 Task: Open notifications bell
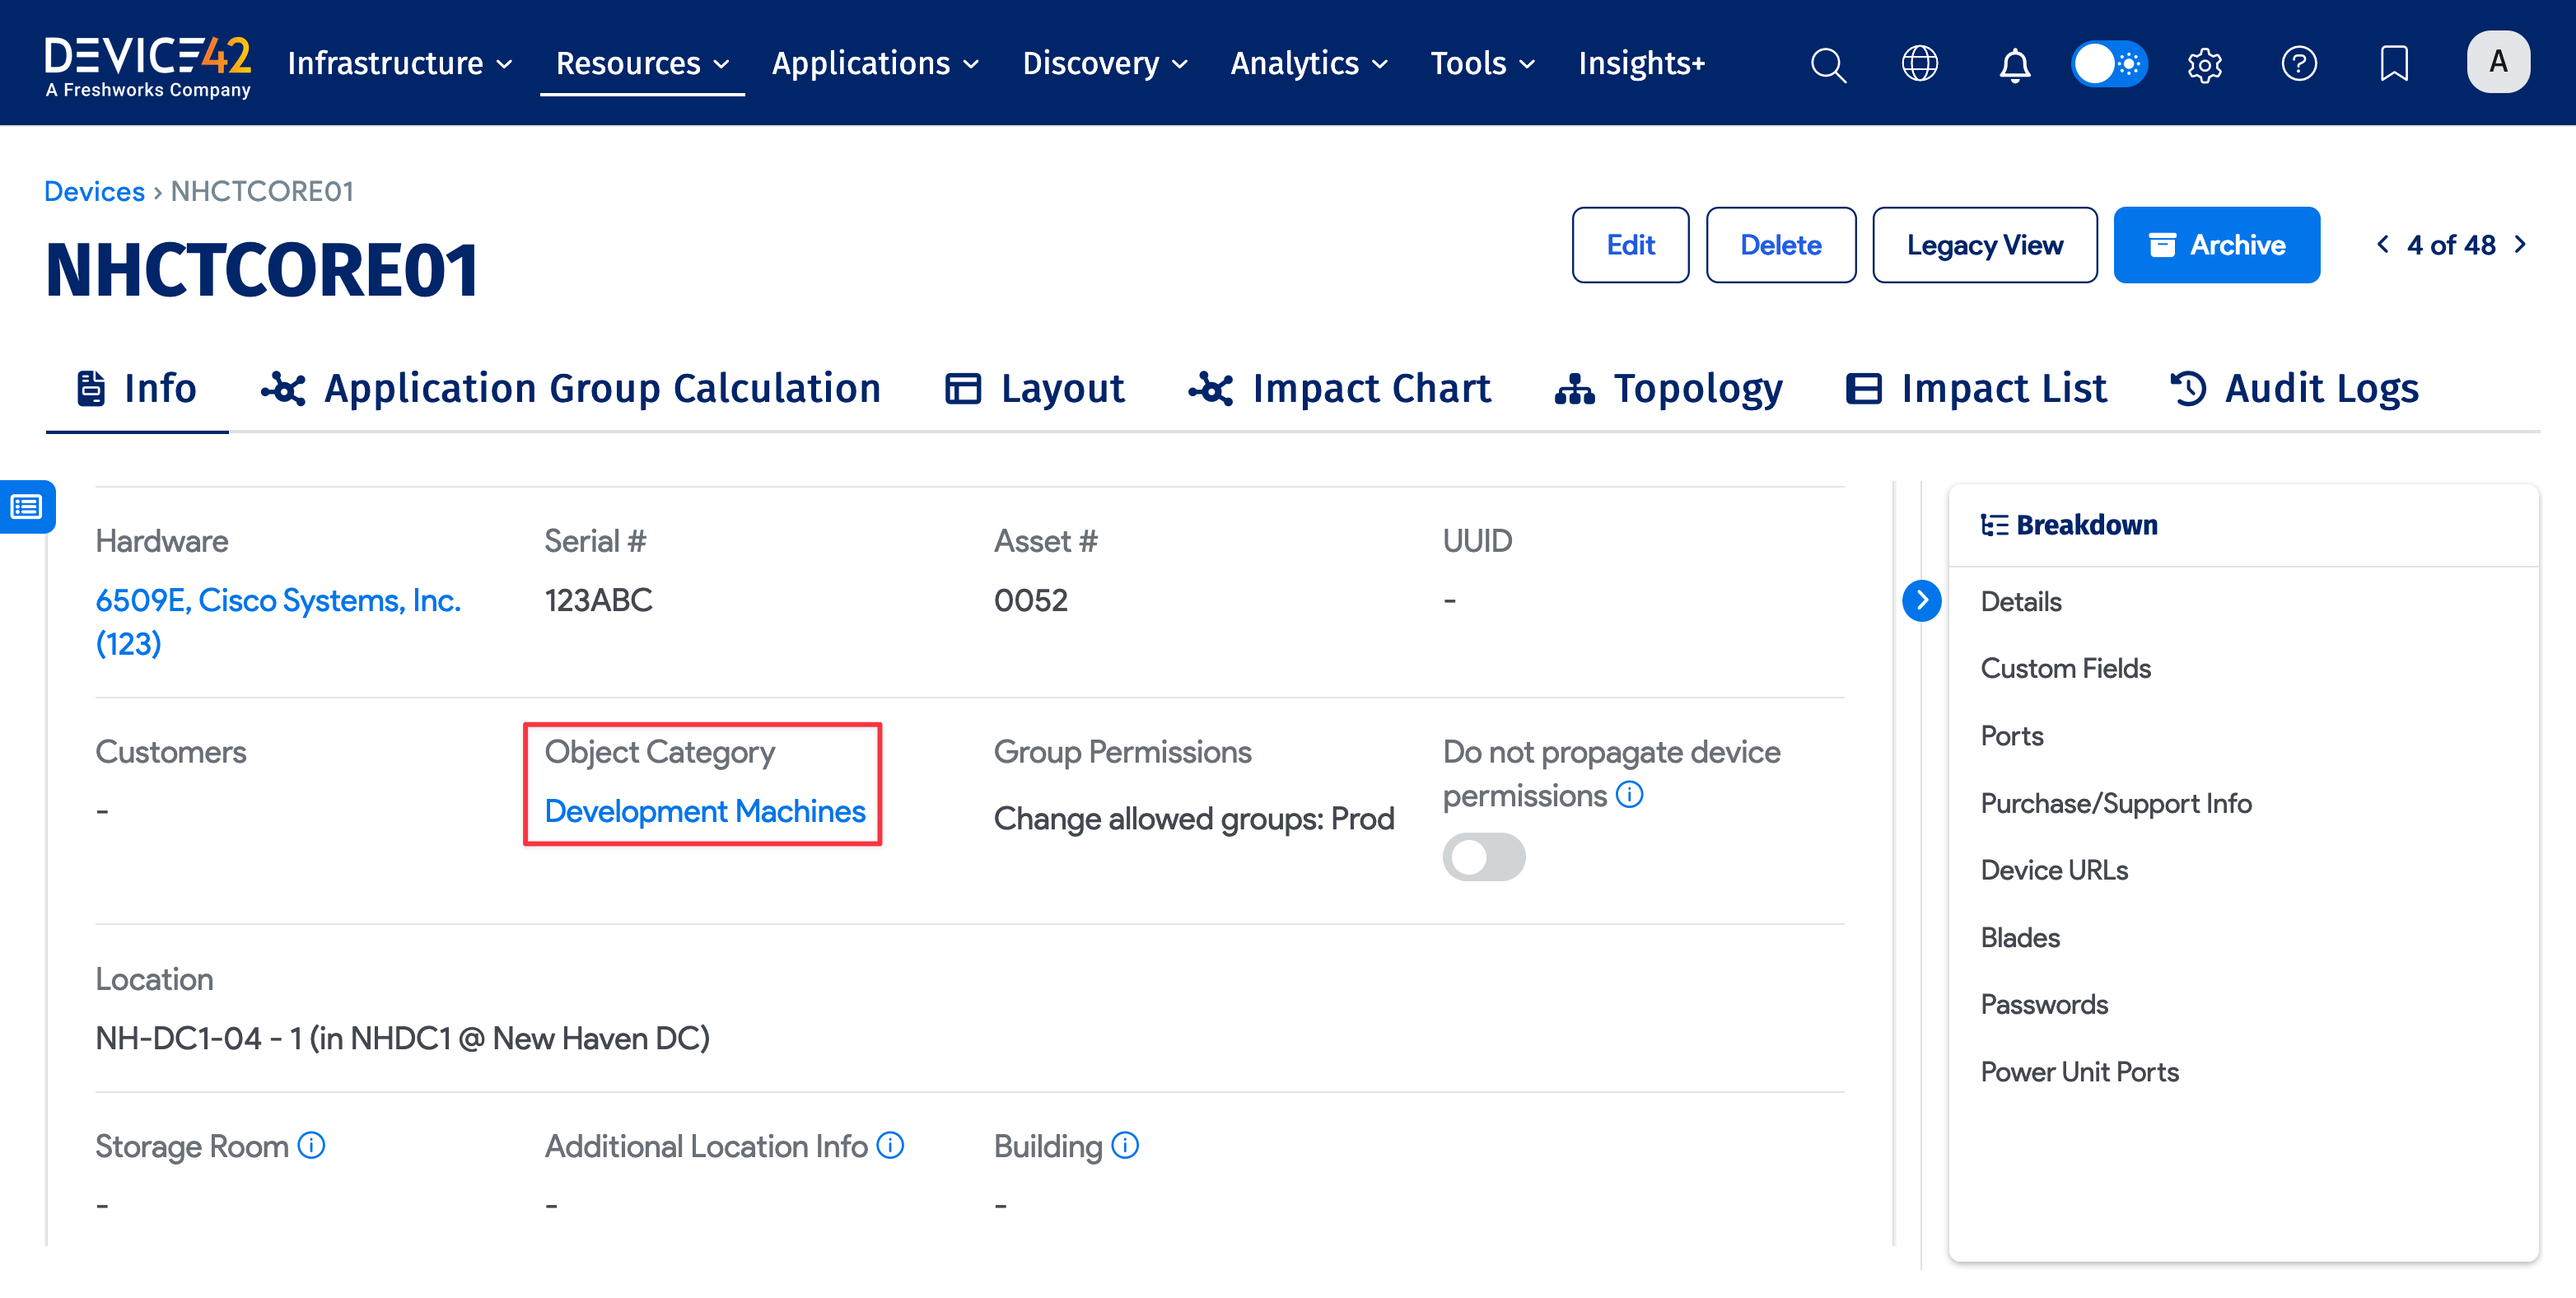pyautogui.click(x=2014, y=63)
